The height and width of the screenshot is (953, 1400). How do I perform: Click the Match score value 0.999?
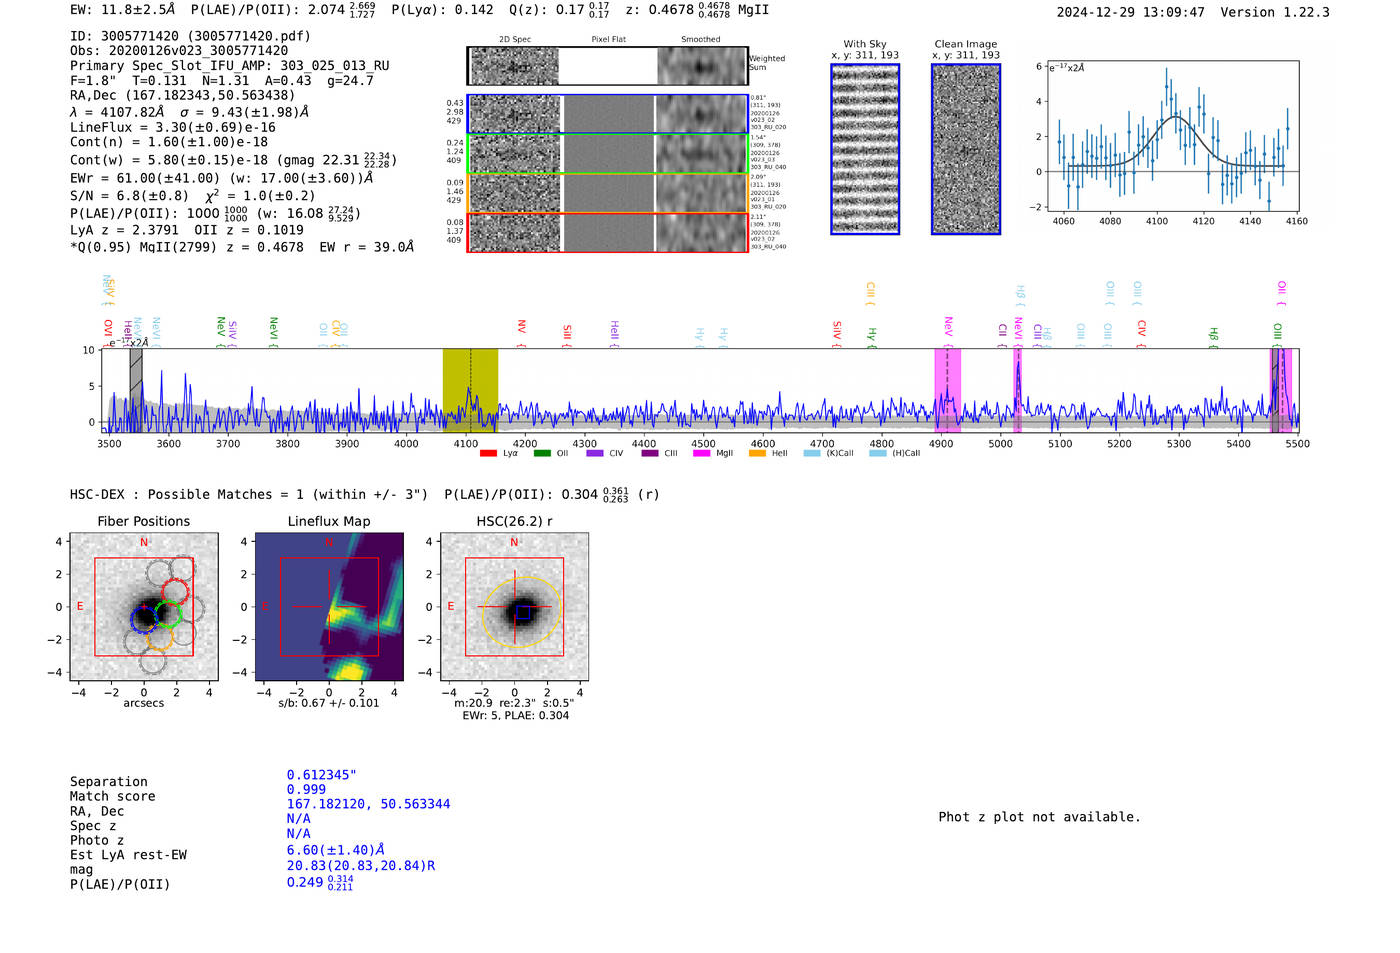[x=306, y=790]
